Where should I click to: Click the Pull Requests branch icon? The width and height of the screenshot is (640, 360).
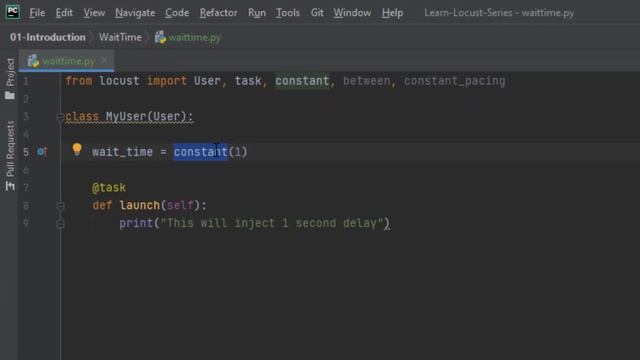point(10,186)
